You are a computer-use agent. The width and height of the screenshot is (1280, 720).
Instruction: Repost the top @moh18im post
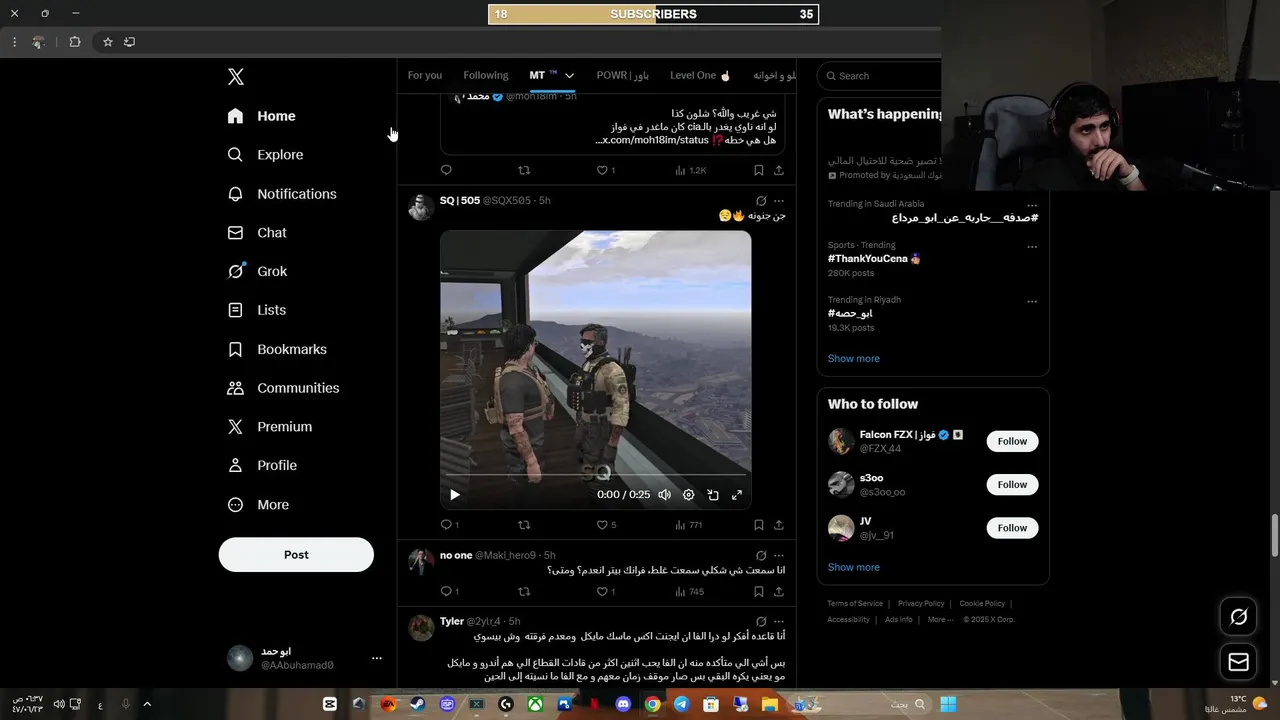pyautogui.click(x=524, y=171)
